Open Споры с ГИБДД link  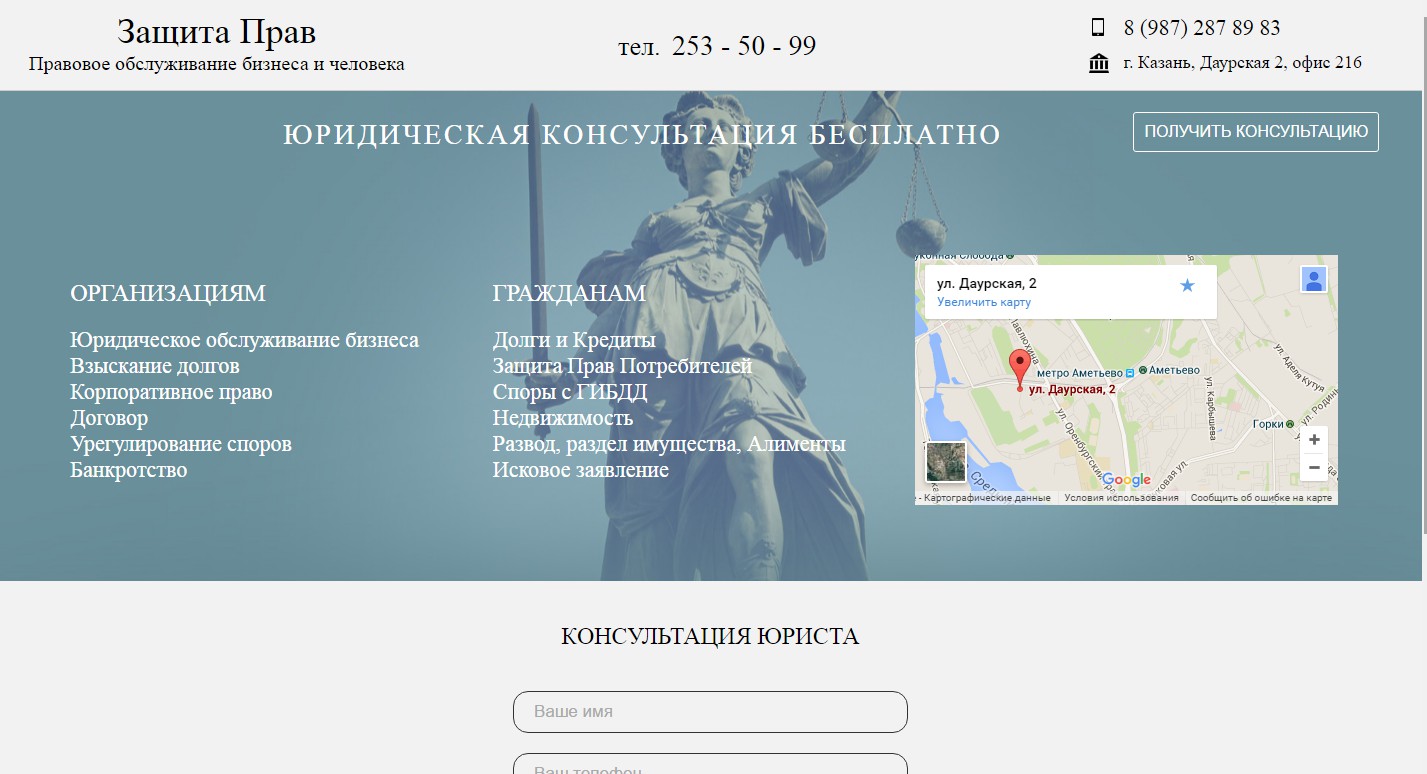(x=570, y=392)
